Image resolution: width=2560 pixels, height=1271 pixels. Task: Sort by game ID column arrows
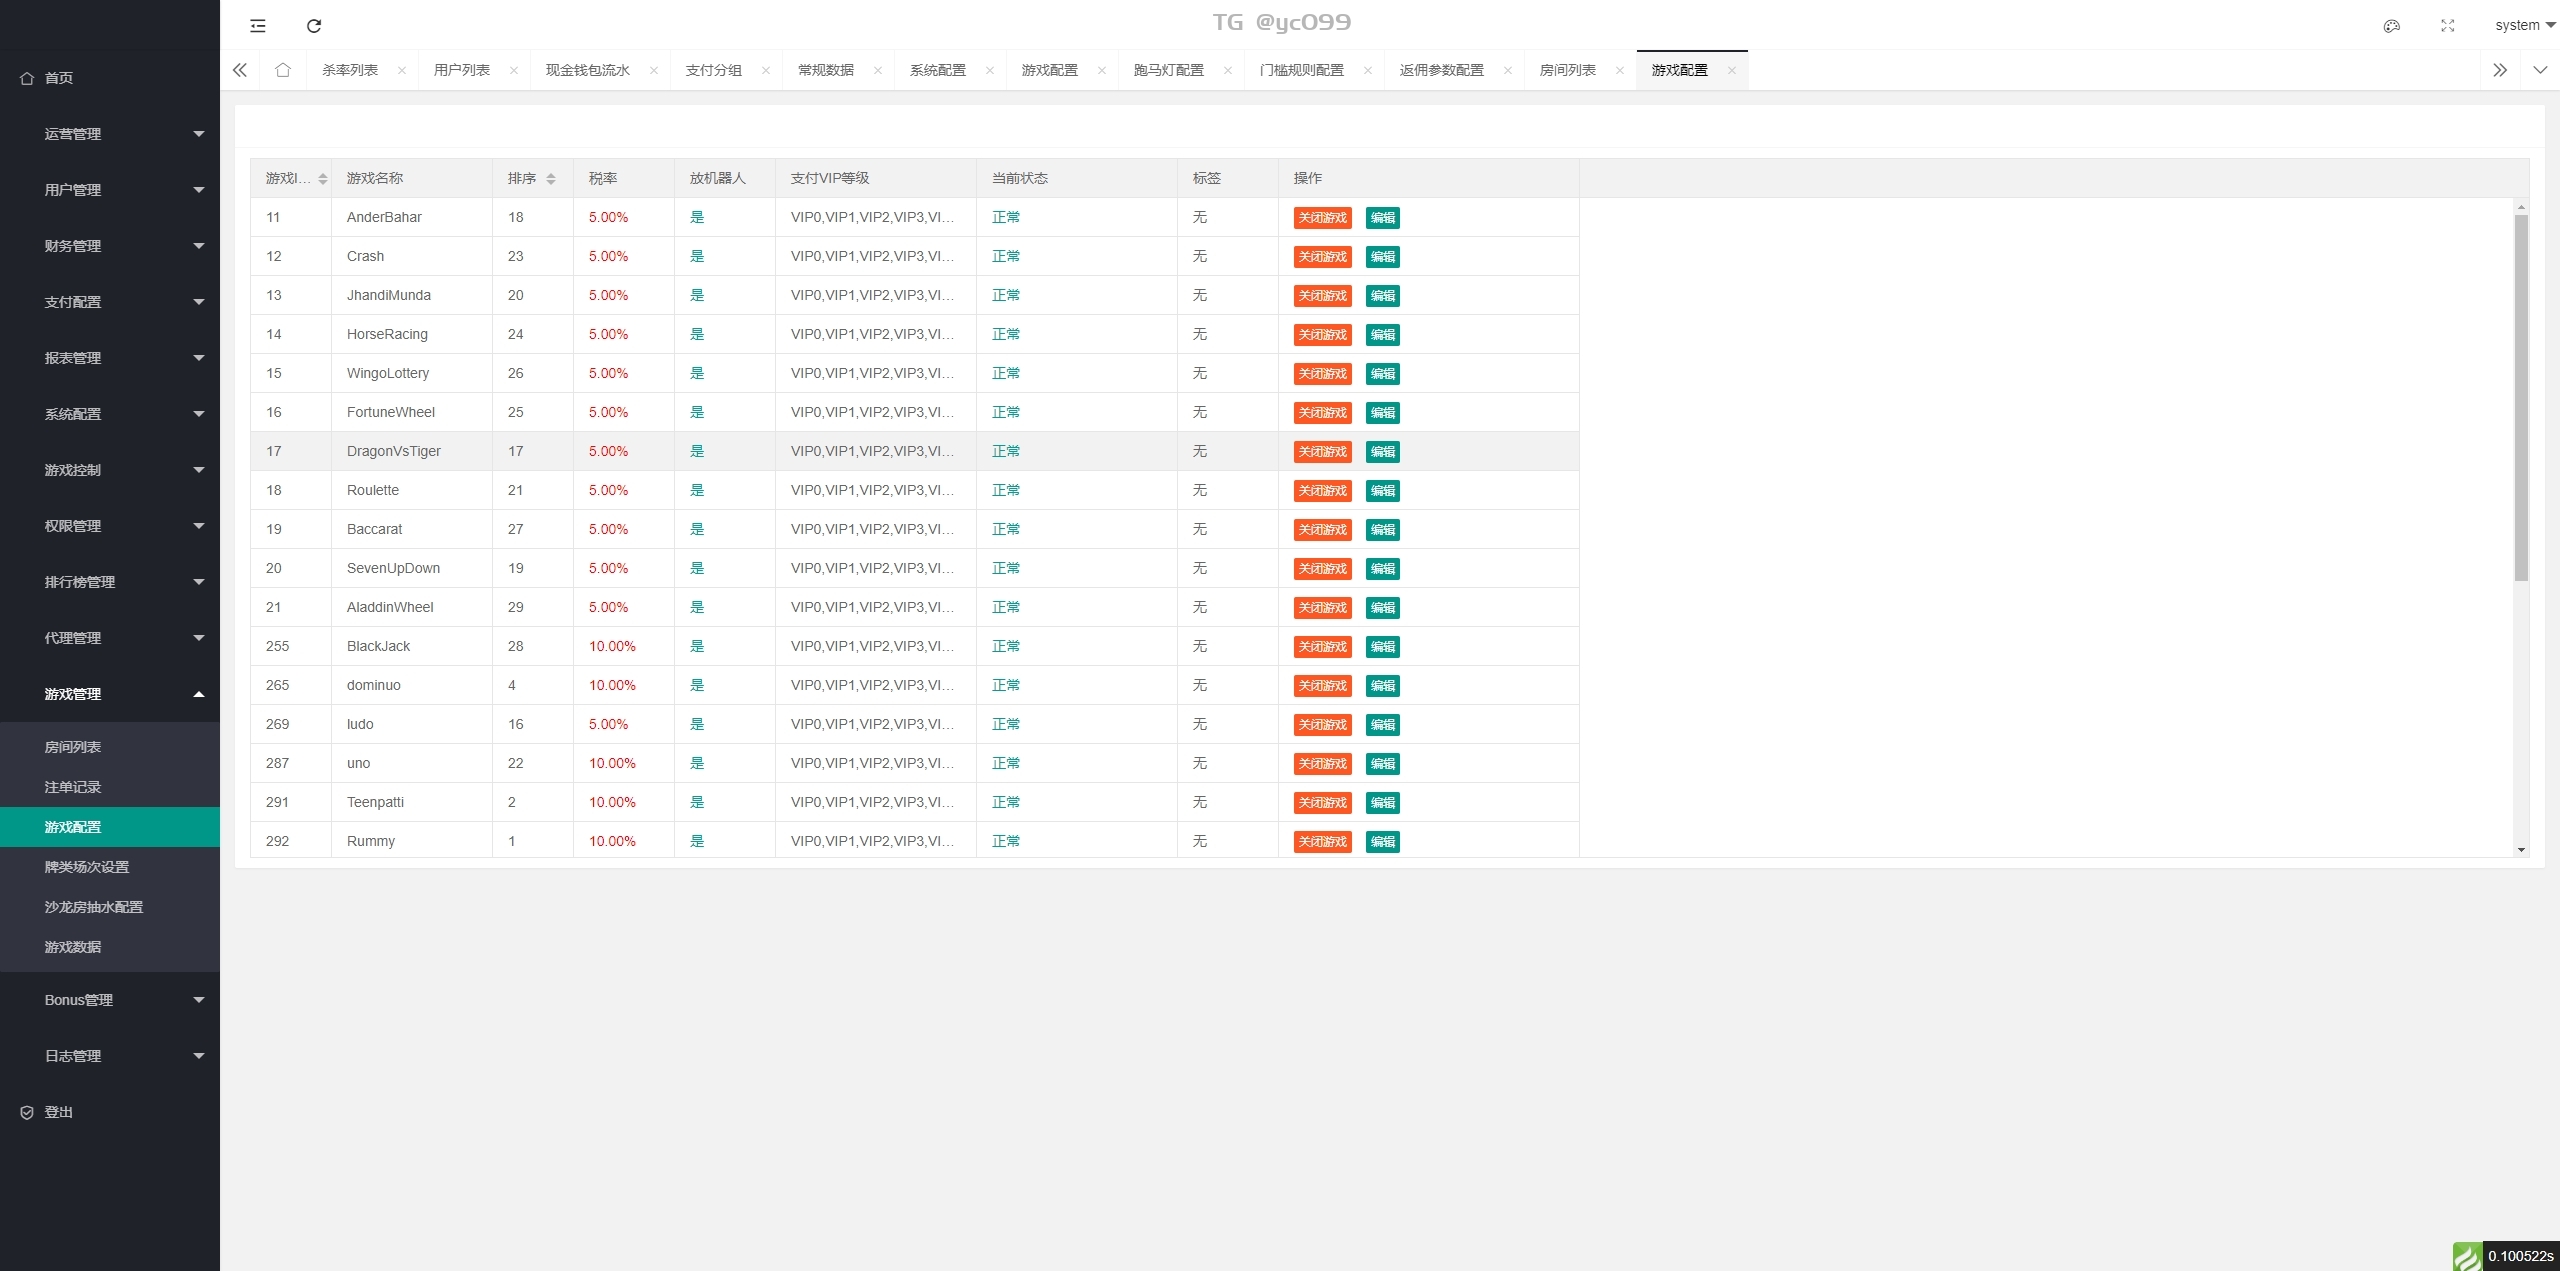[x=323, y=179]
